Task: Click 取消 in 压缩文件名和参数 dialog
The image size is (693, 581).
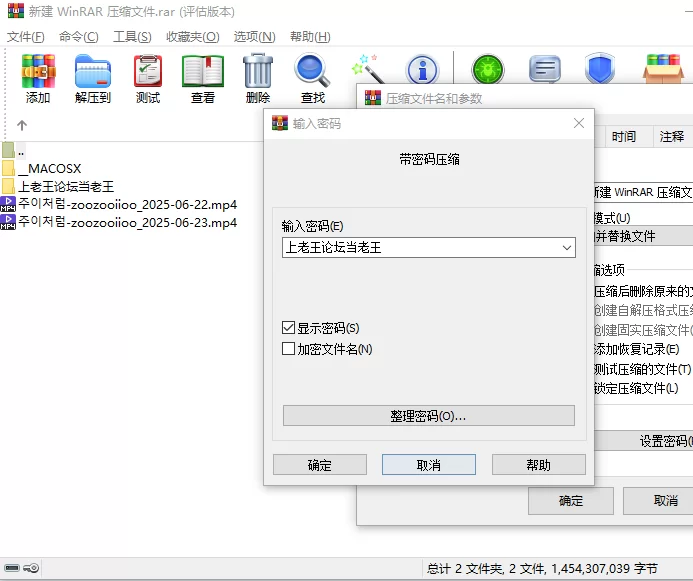Action: coord(658,501)
